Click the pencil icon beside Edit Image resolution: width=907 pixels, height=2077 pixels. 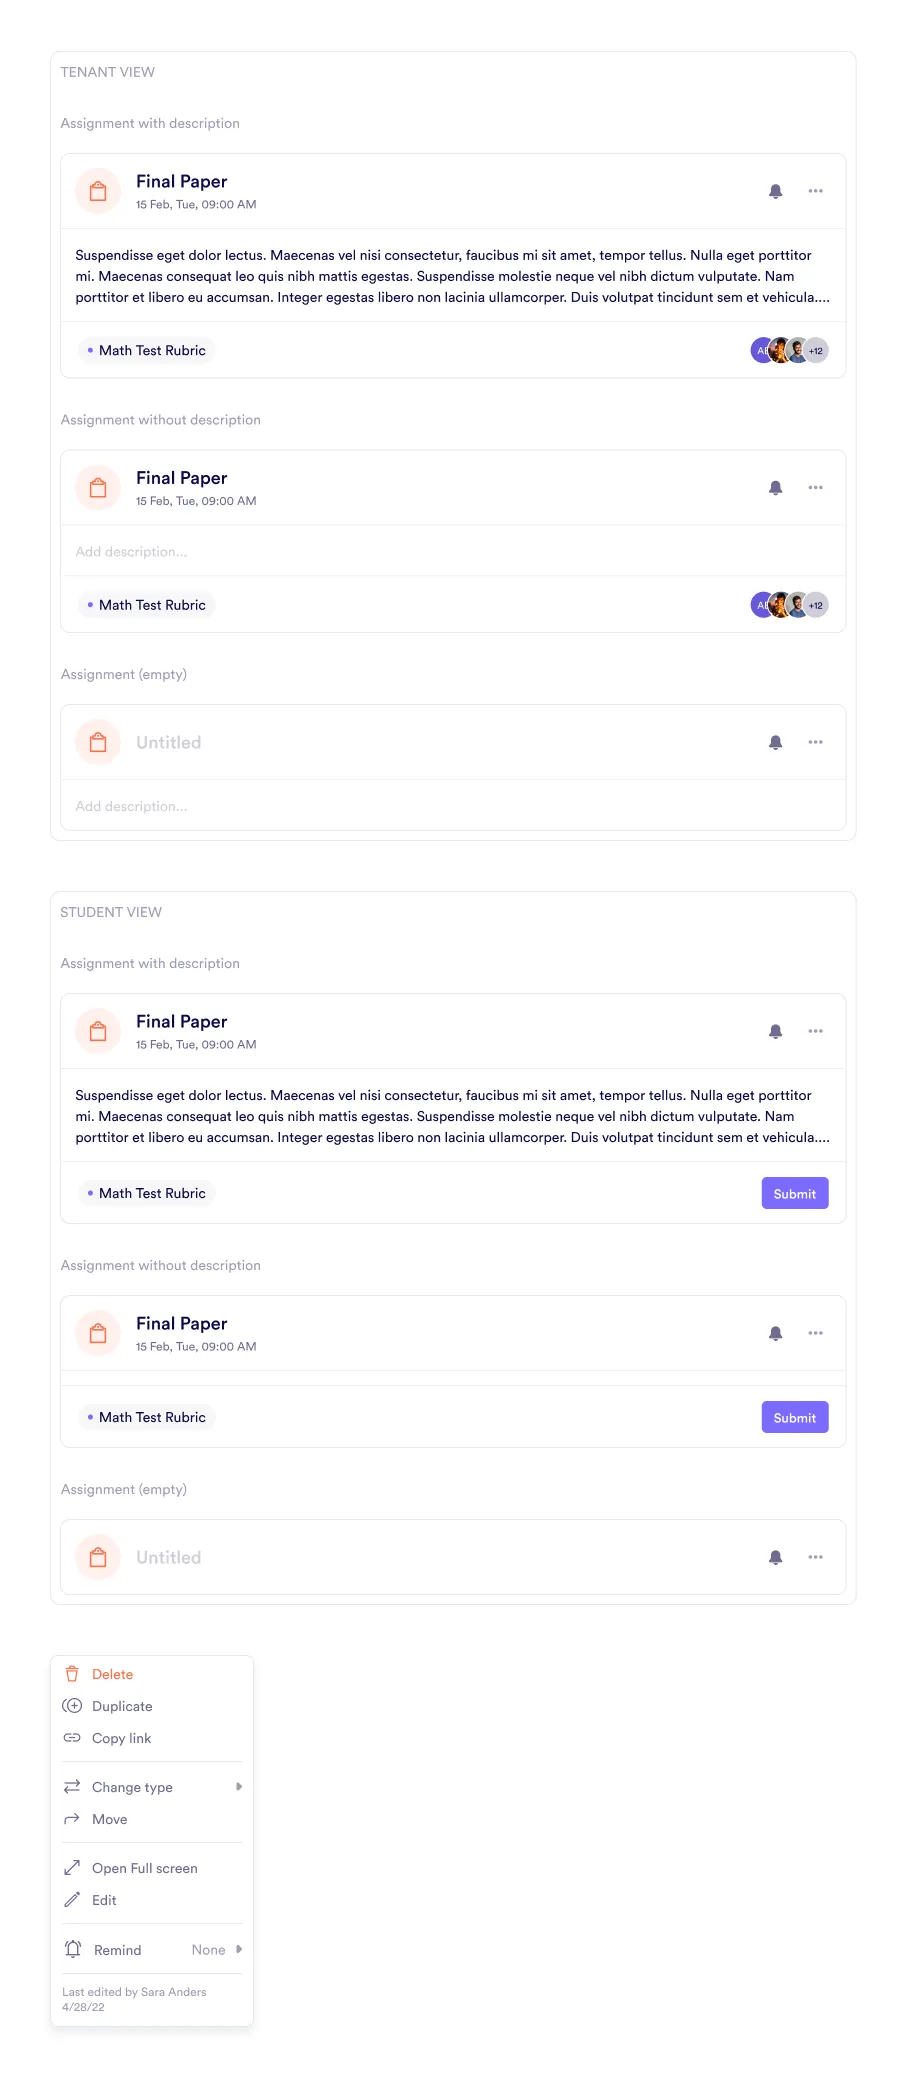click(x=72, y=1900)
